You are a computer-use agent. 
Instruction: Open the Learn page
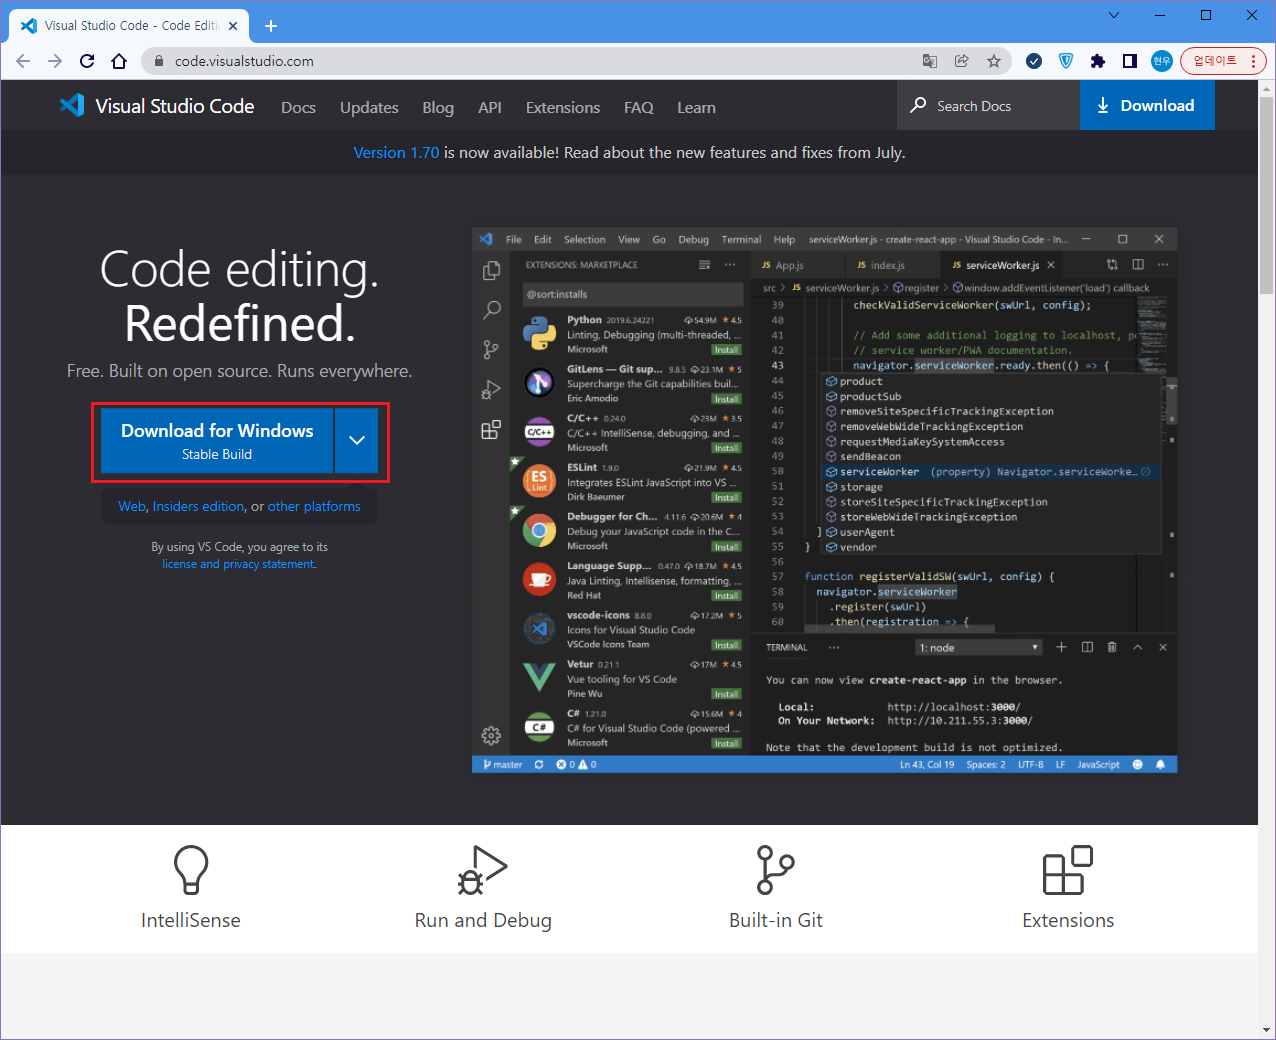[696, 108]
